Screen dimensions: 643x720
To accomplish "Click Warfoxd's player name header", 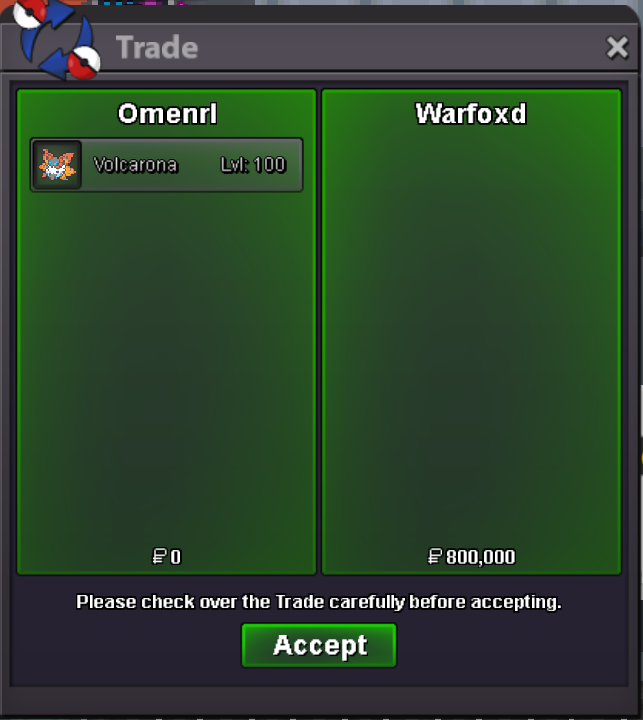I will point(471,113).
